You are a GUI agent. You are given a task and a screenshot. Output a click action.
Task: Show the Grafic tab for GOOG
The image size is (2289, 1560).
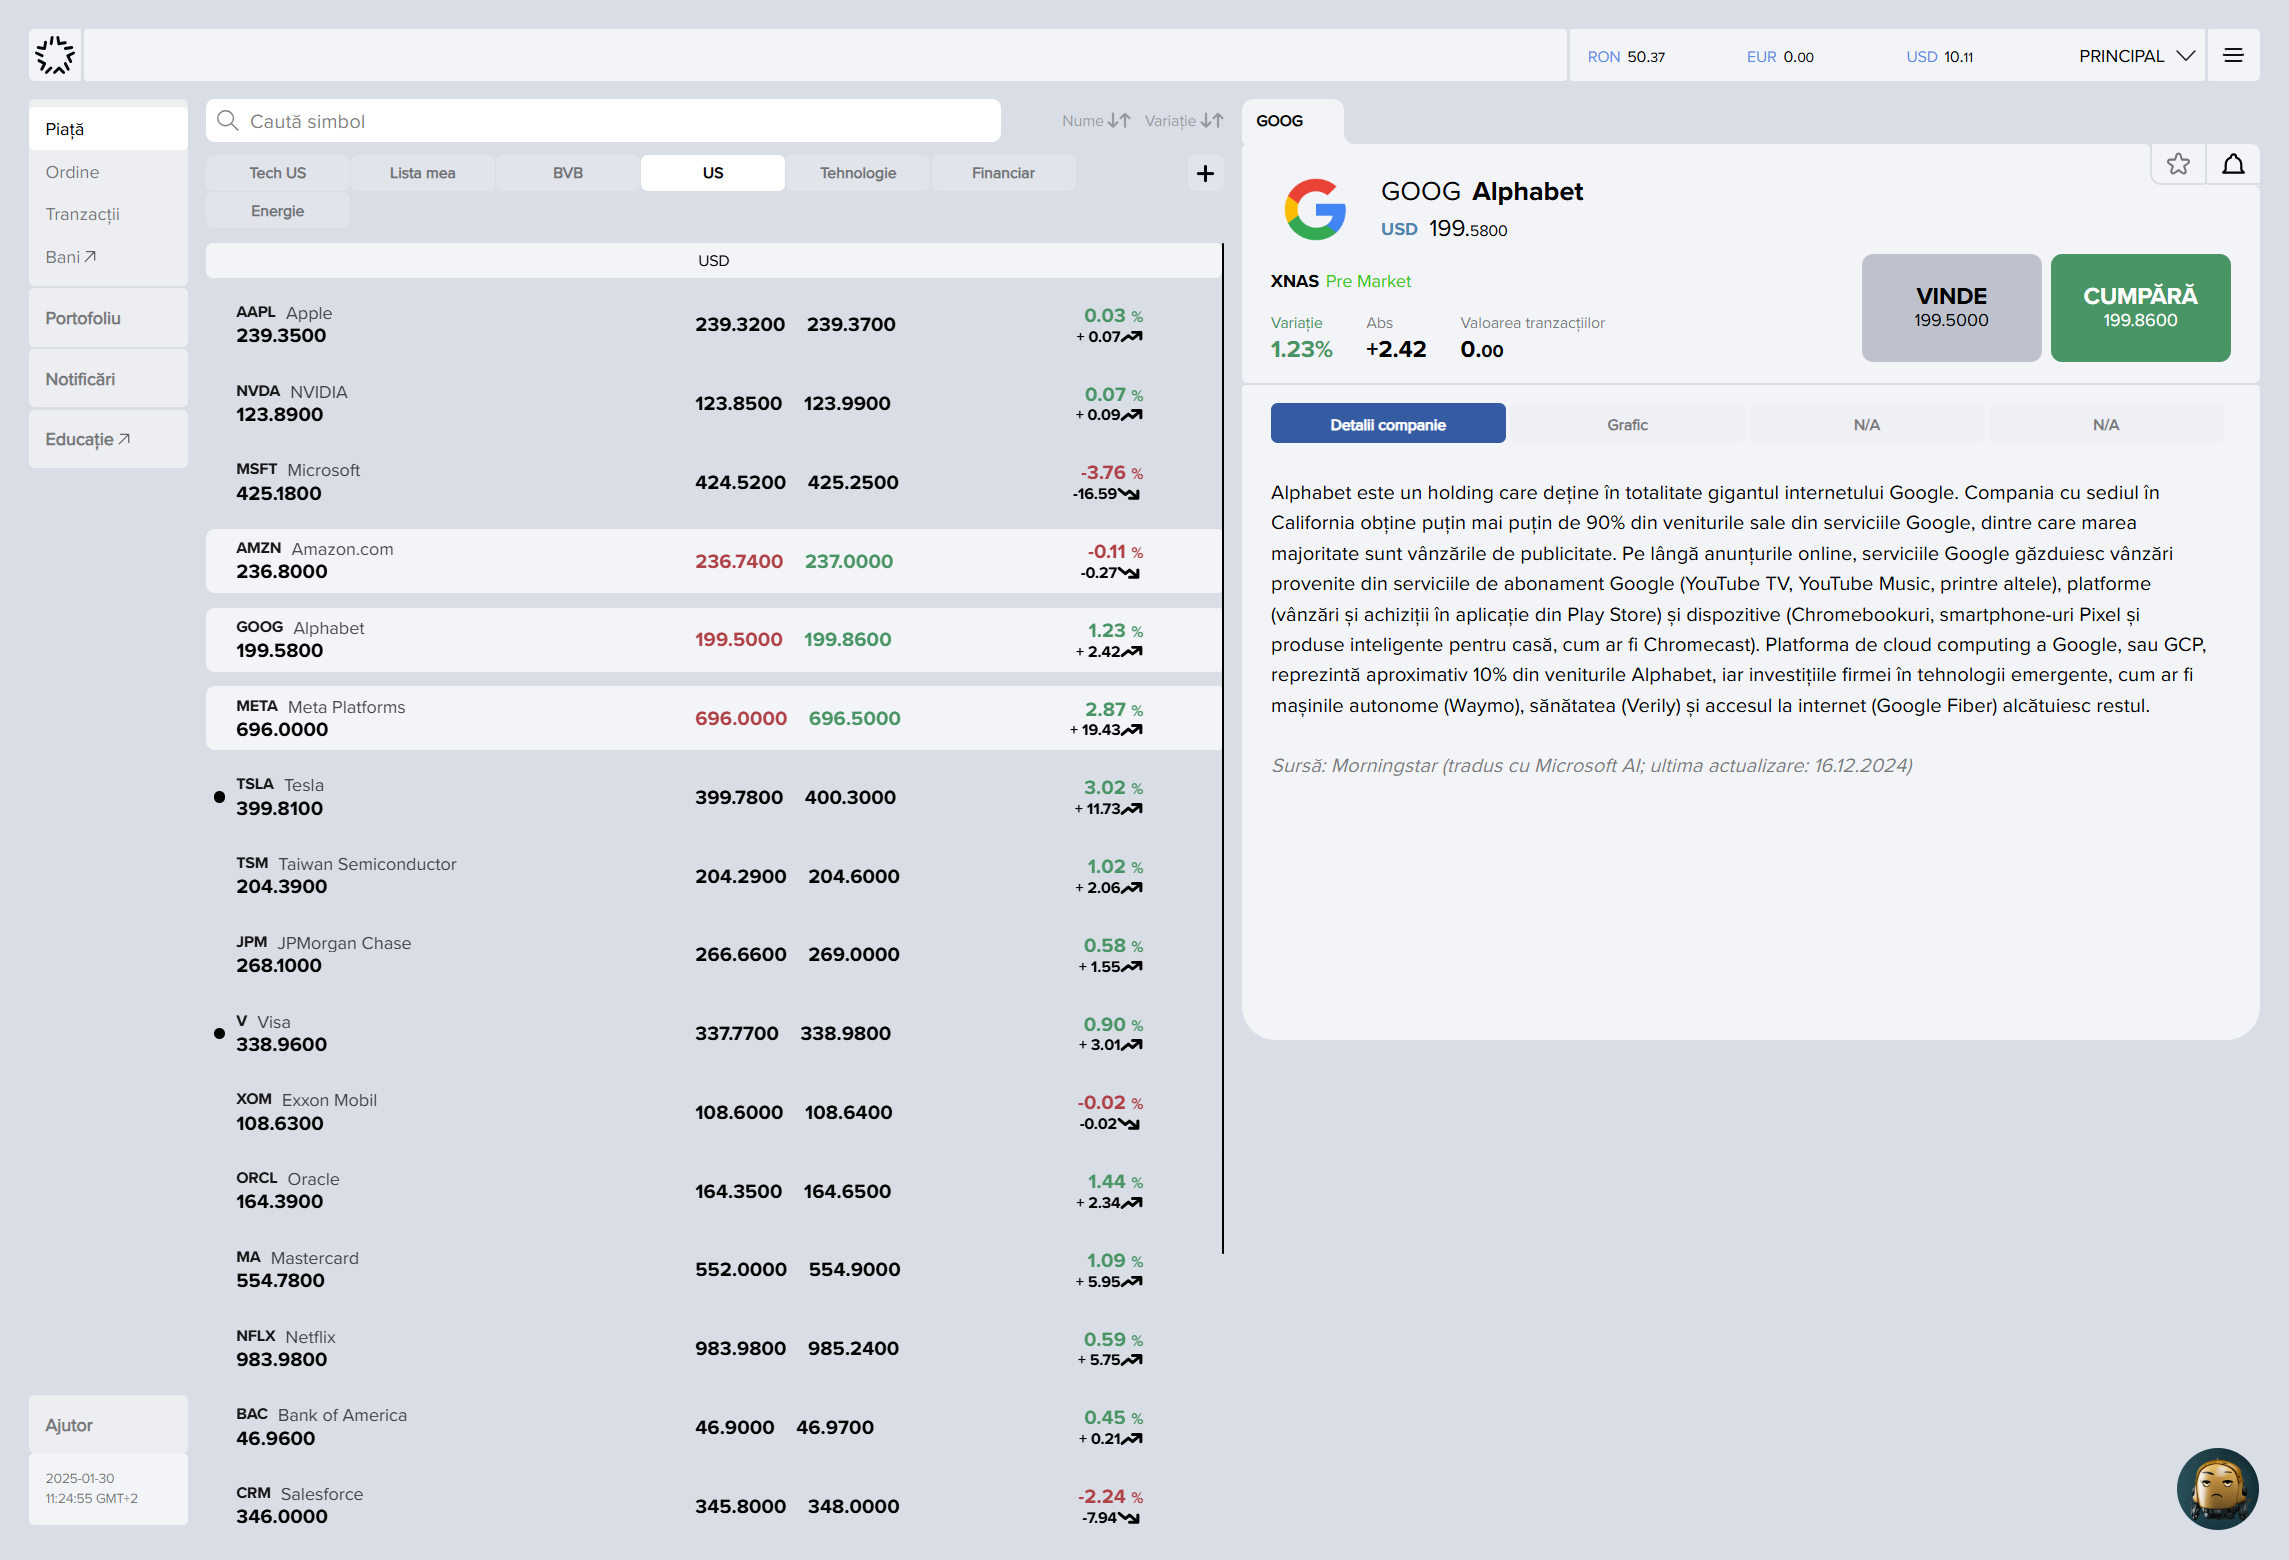tap(1627, 424)
